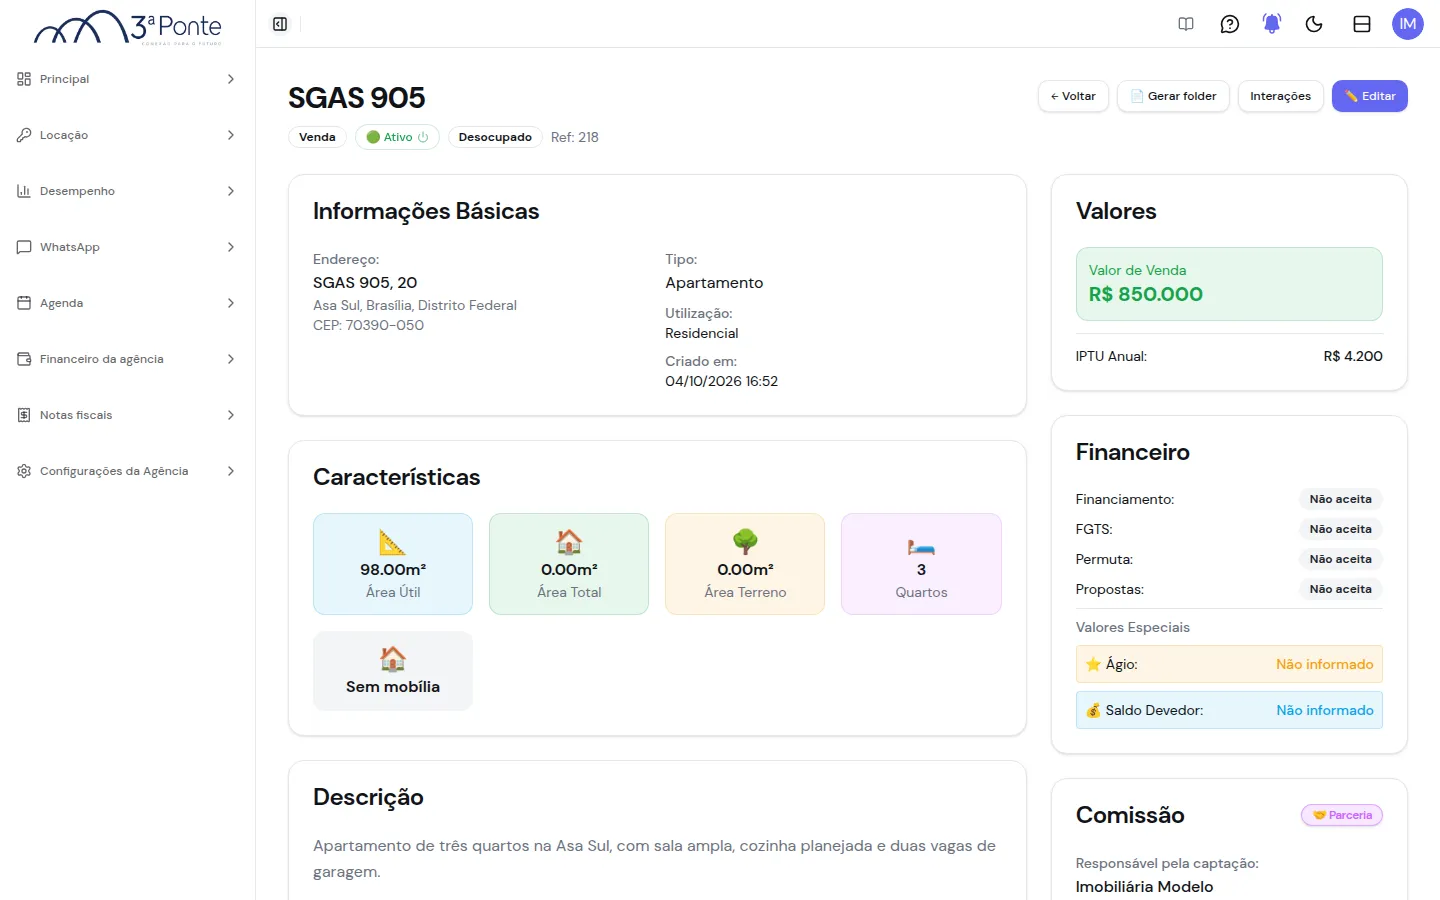This screenshot has height=900, width=1440.
Task: Edit the property with Editar button
Action: click(1370, 96)
